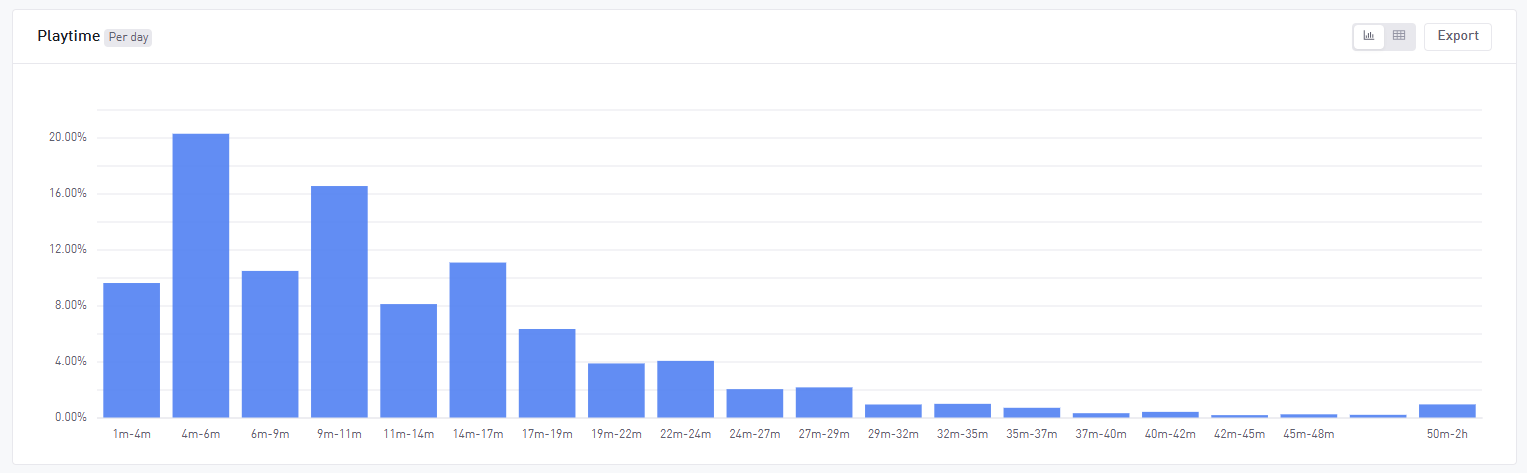The image size is (1527, 473).
Task: Switch to table view icon
Action: tap(1399, 36)
